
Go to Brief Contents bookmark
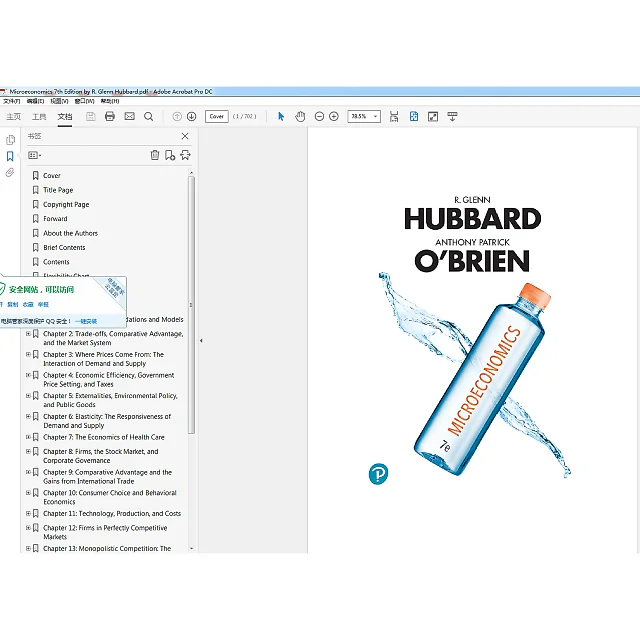point(64,247)
